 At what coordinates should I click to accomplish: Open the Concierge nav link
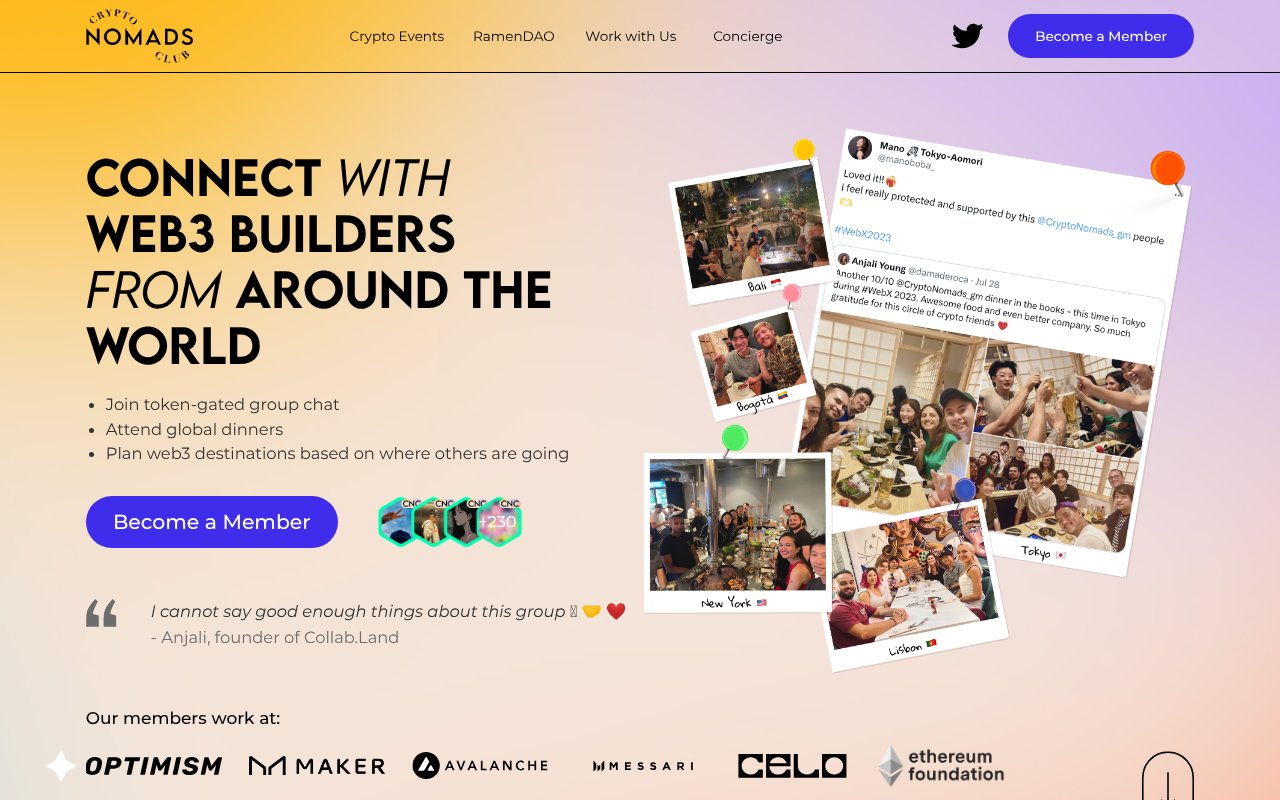748,36
